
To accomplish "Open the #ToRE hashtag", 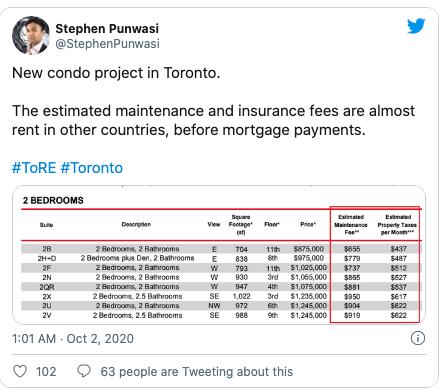I will click(x=34, y=168).
